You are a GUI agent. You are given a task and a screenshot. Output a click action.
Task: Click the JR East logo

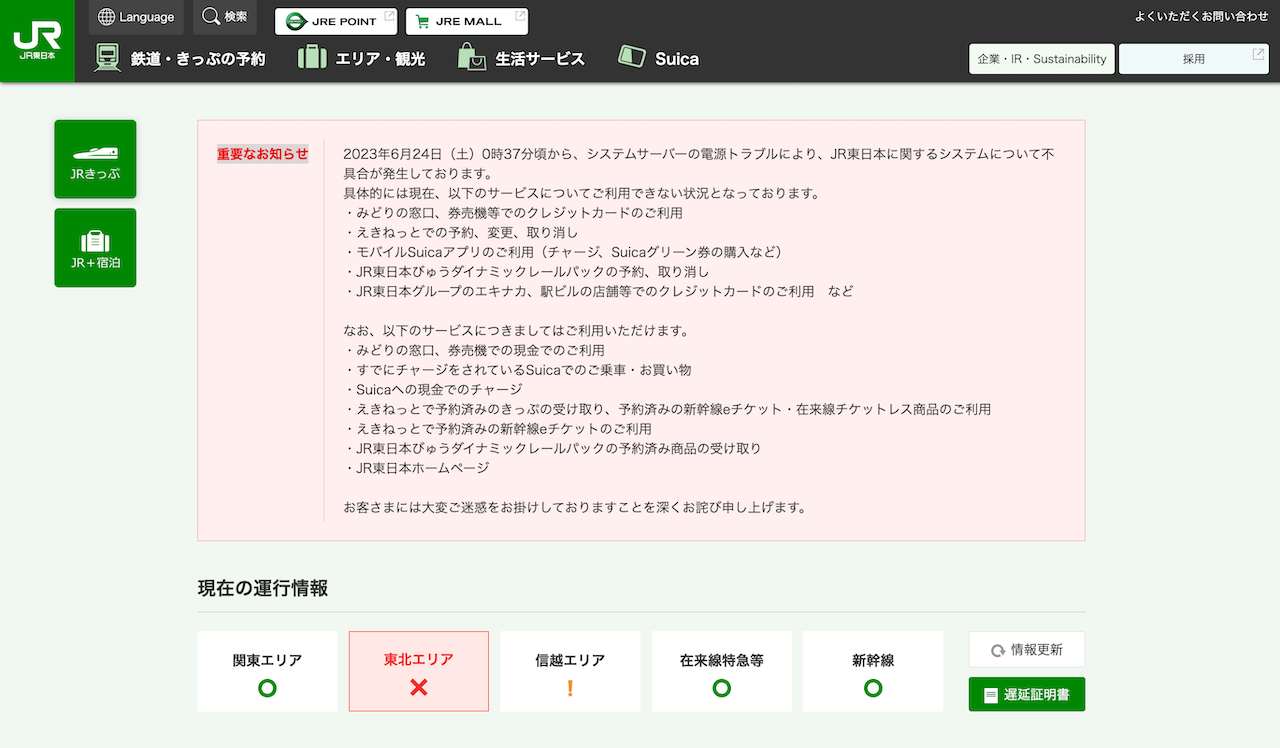tap(37, 41)
